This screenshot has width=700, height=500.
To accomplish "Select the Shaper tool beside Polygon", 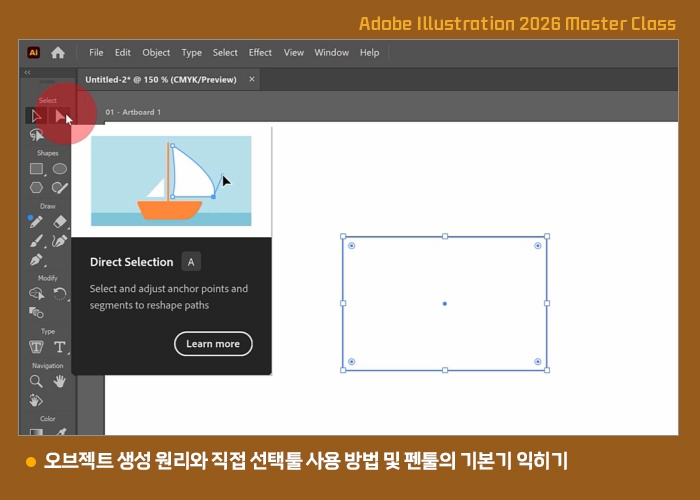I will point(59,188).
